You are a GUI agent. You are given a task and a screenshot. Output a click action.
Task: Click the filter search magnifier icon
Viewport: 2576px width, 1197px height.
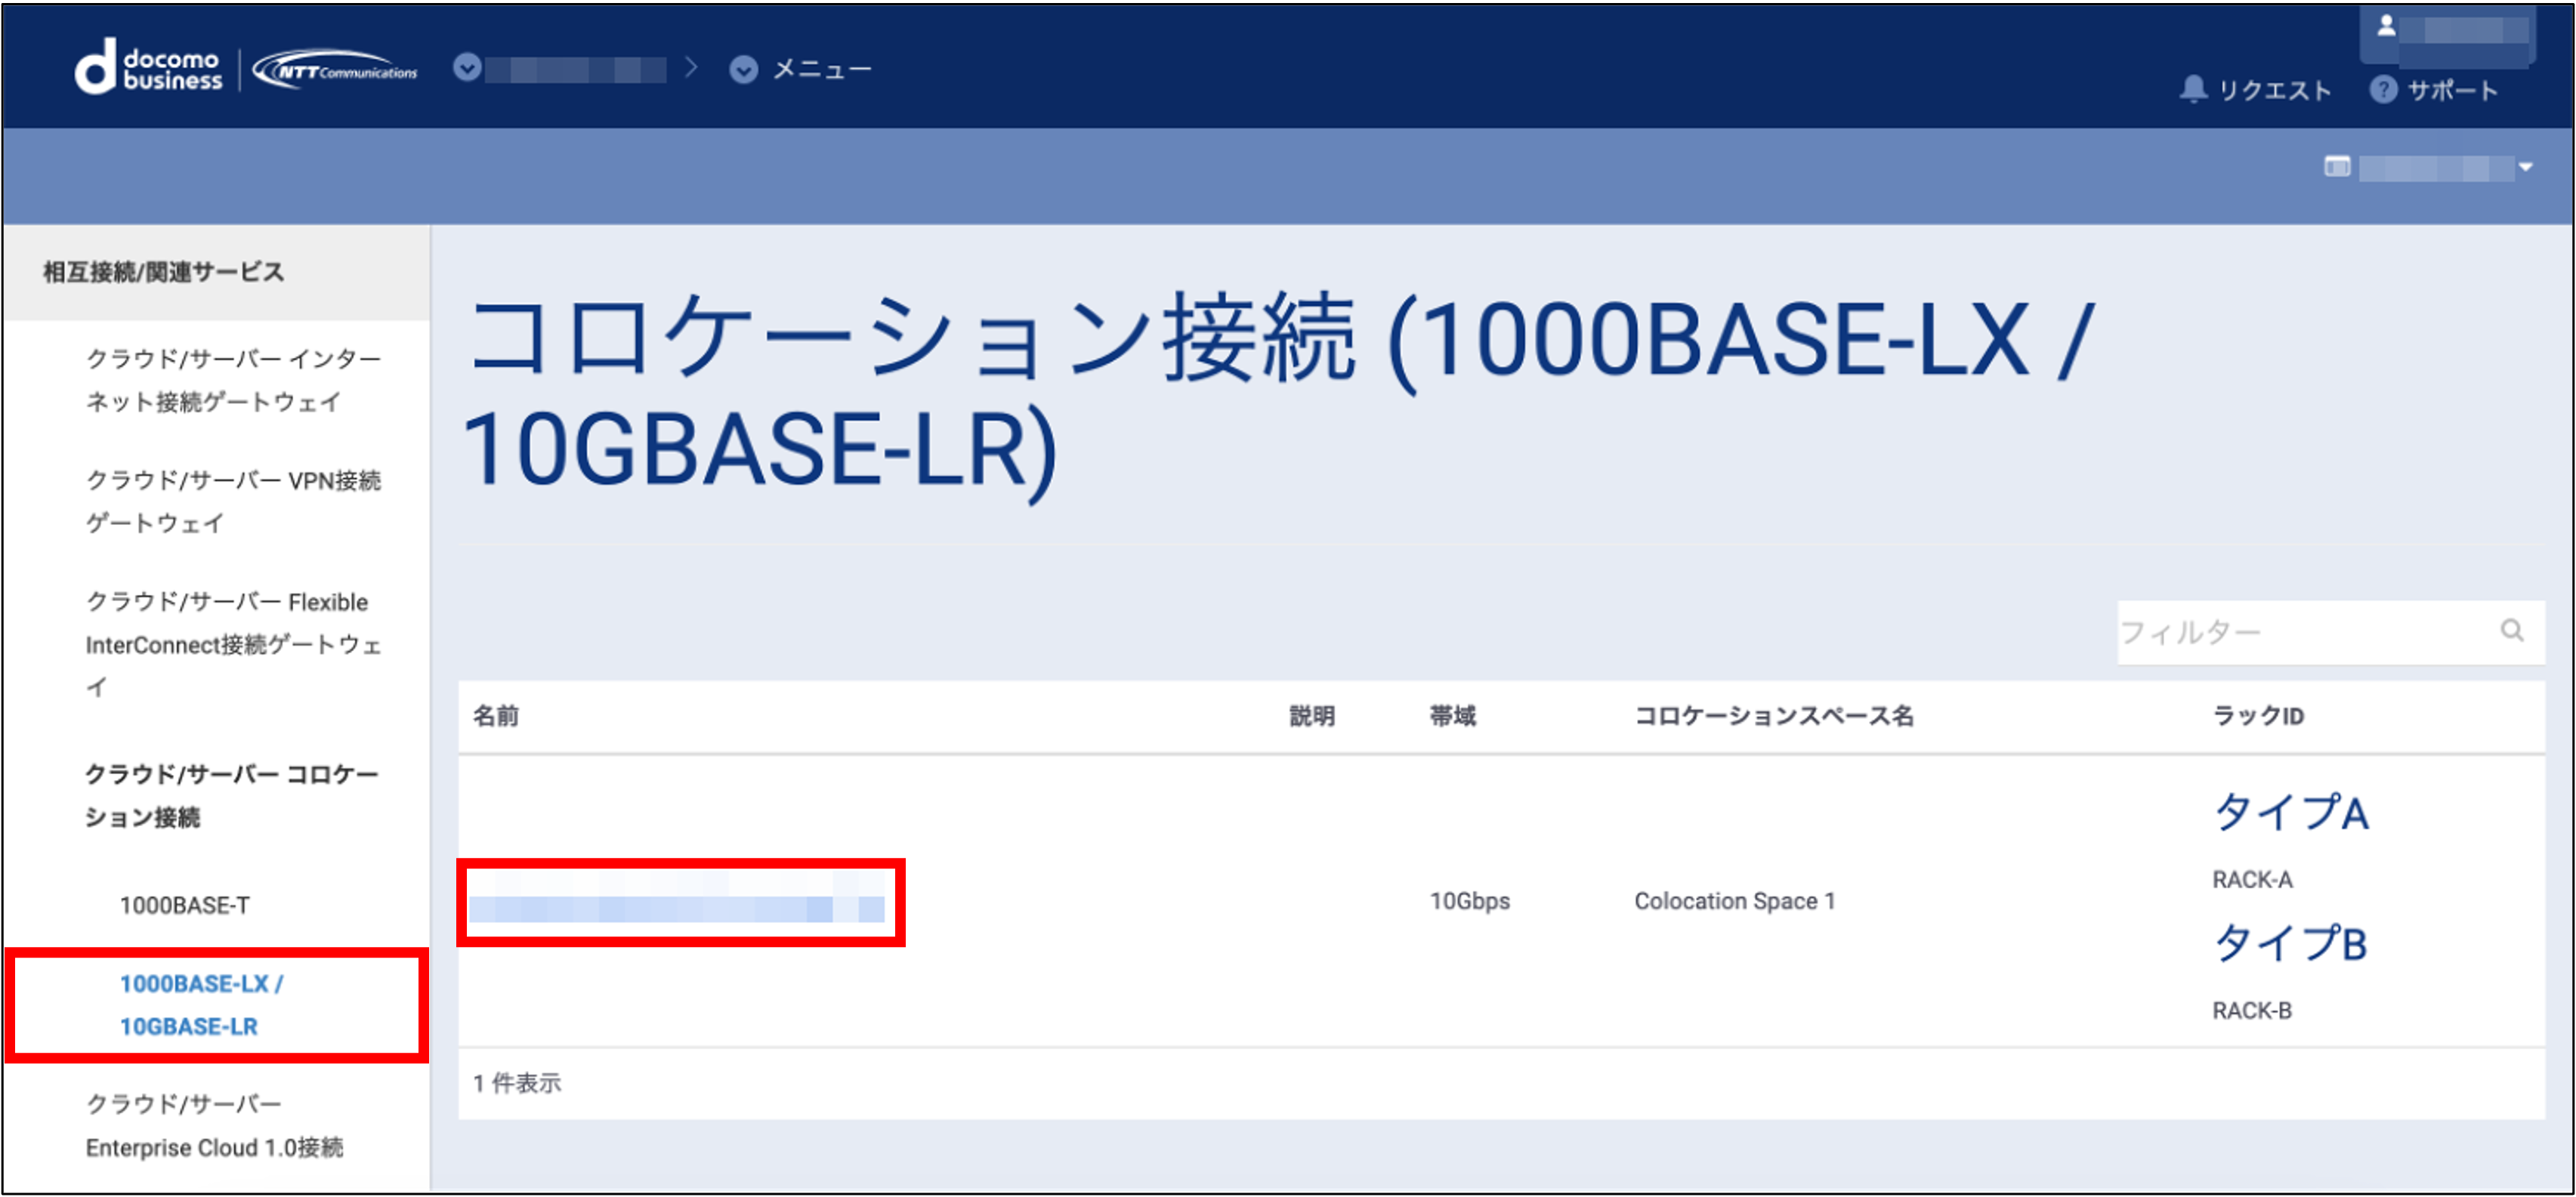tap(2512, 630)
